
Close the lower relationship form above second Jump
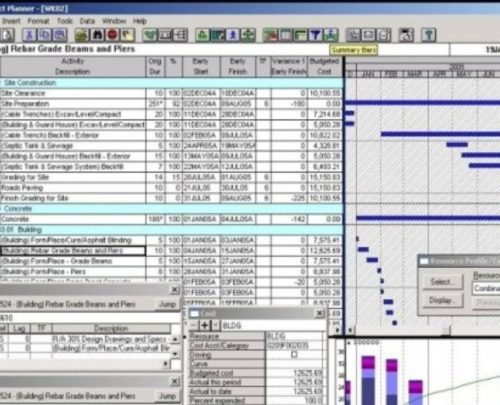pyautogui.click(x=174, y=381)
